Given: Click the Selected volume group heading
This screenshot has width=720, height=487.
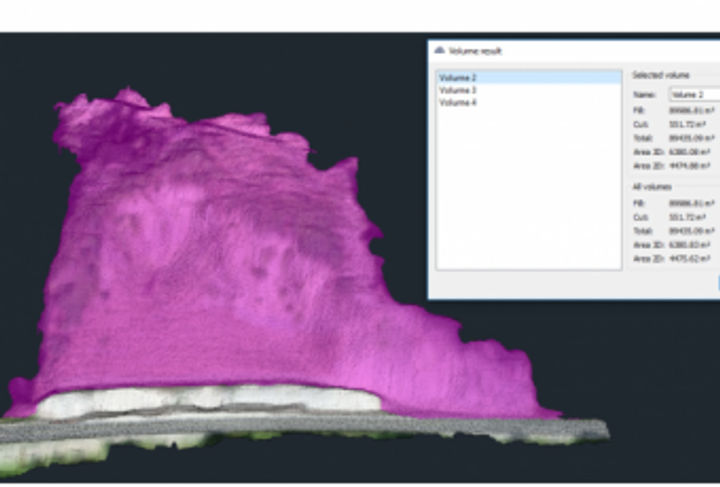Looking at the screenshot, I should pyautogui.click(x=661, y=75).
